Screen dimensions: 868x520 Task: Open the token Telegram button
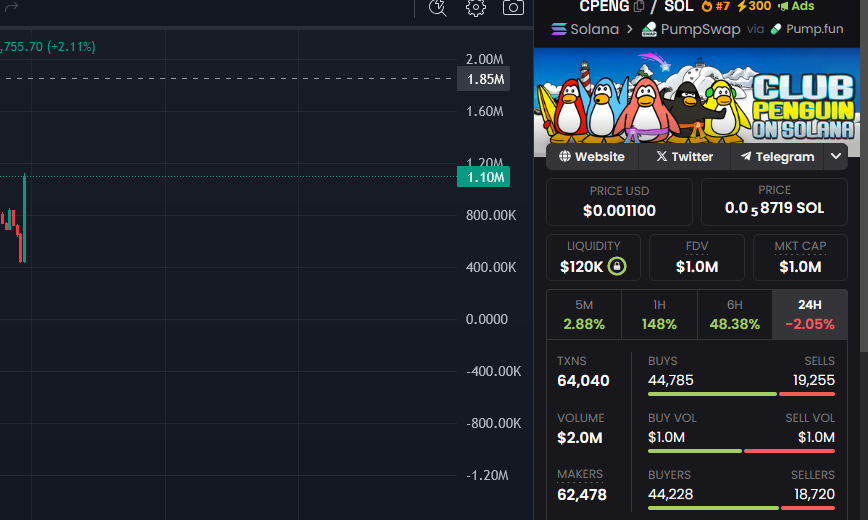tap(777, 157)
